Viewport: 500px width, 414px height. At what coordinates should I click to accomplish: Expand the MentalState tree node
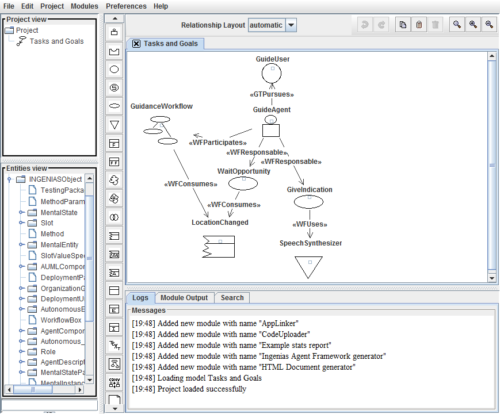click(21, 212)
